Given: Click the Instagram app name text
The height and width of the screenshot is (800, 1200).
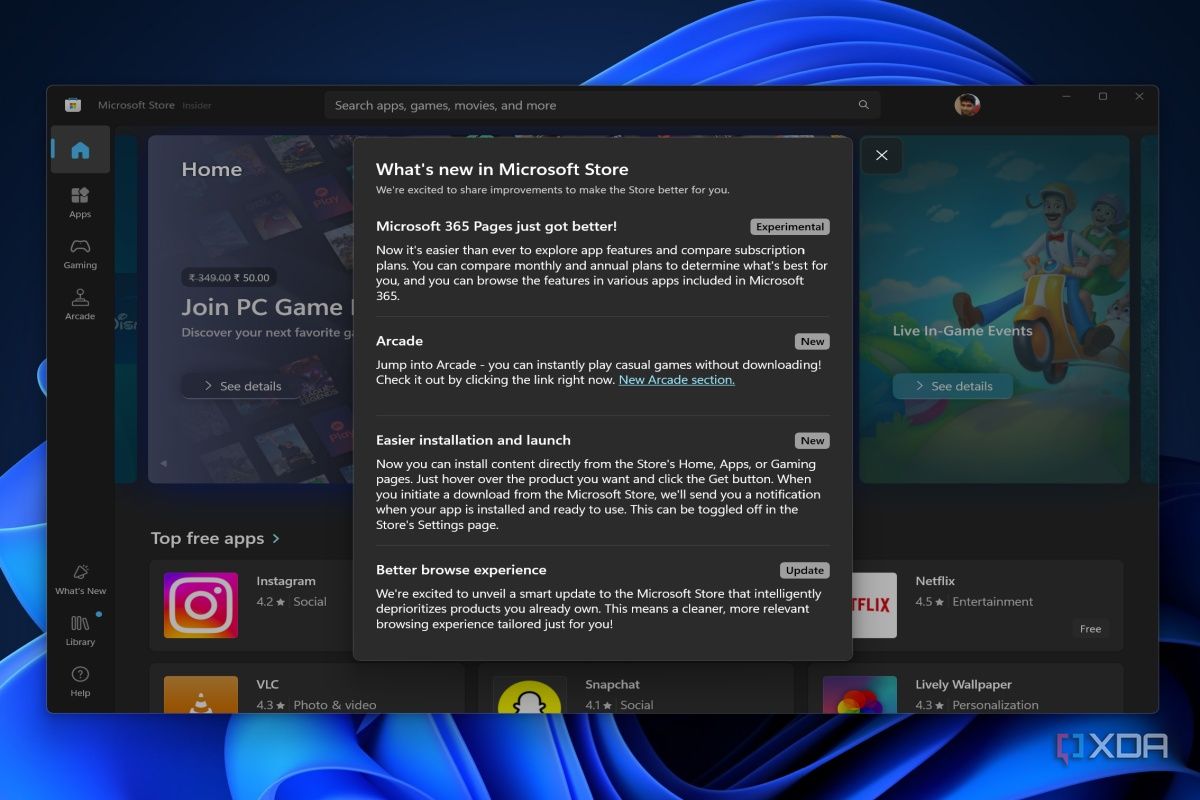Looking at the screenshot, I should point(286,581).
